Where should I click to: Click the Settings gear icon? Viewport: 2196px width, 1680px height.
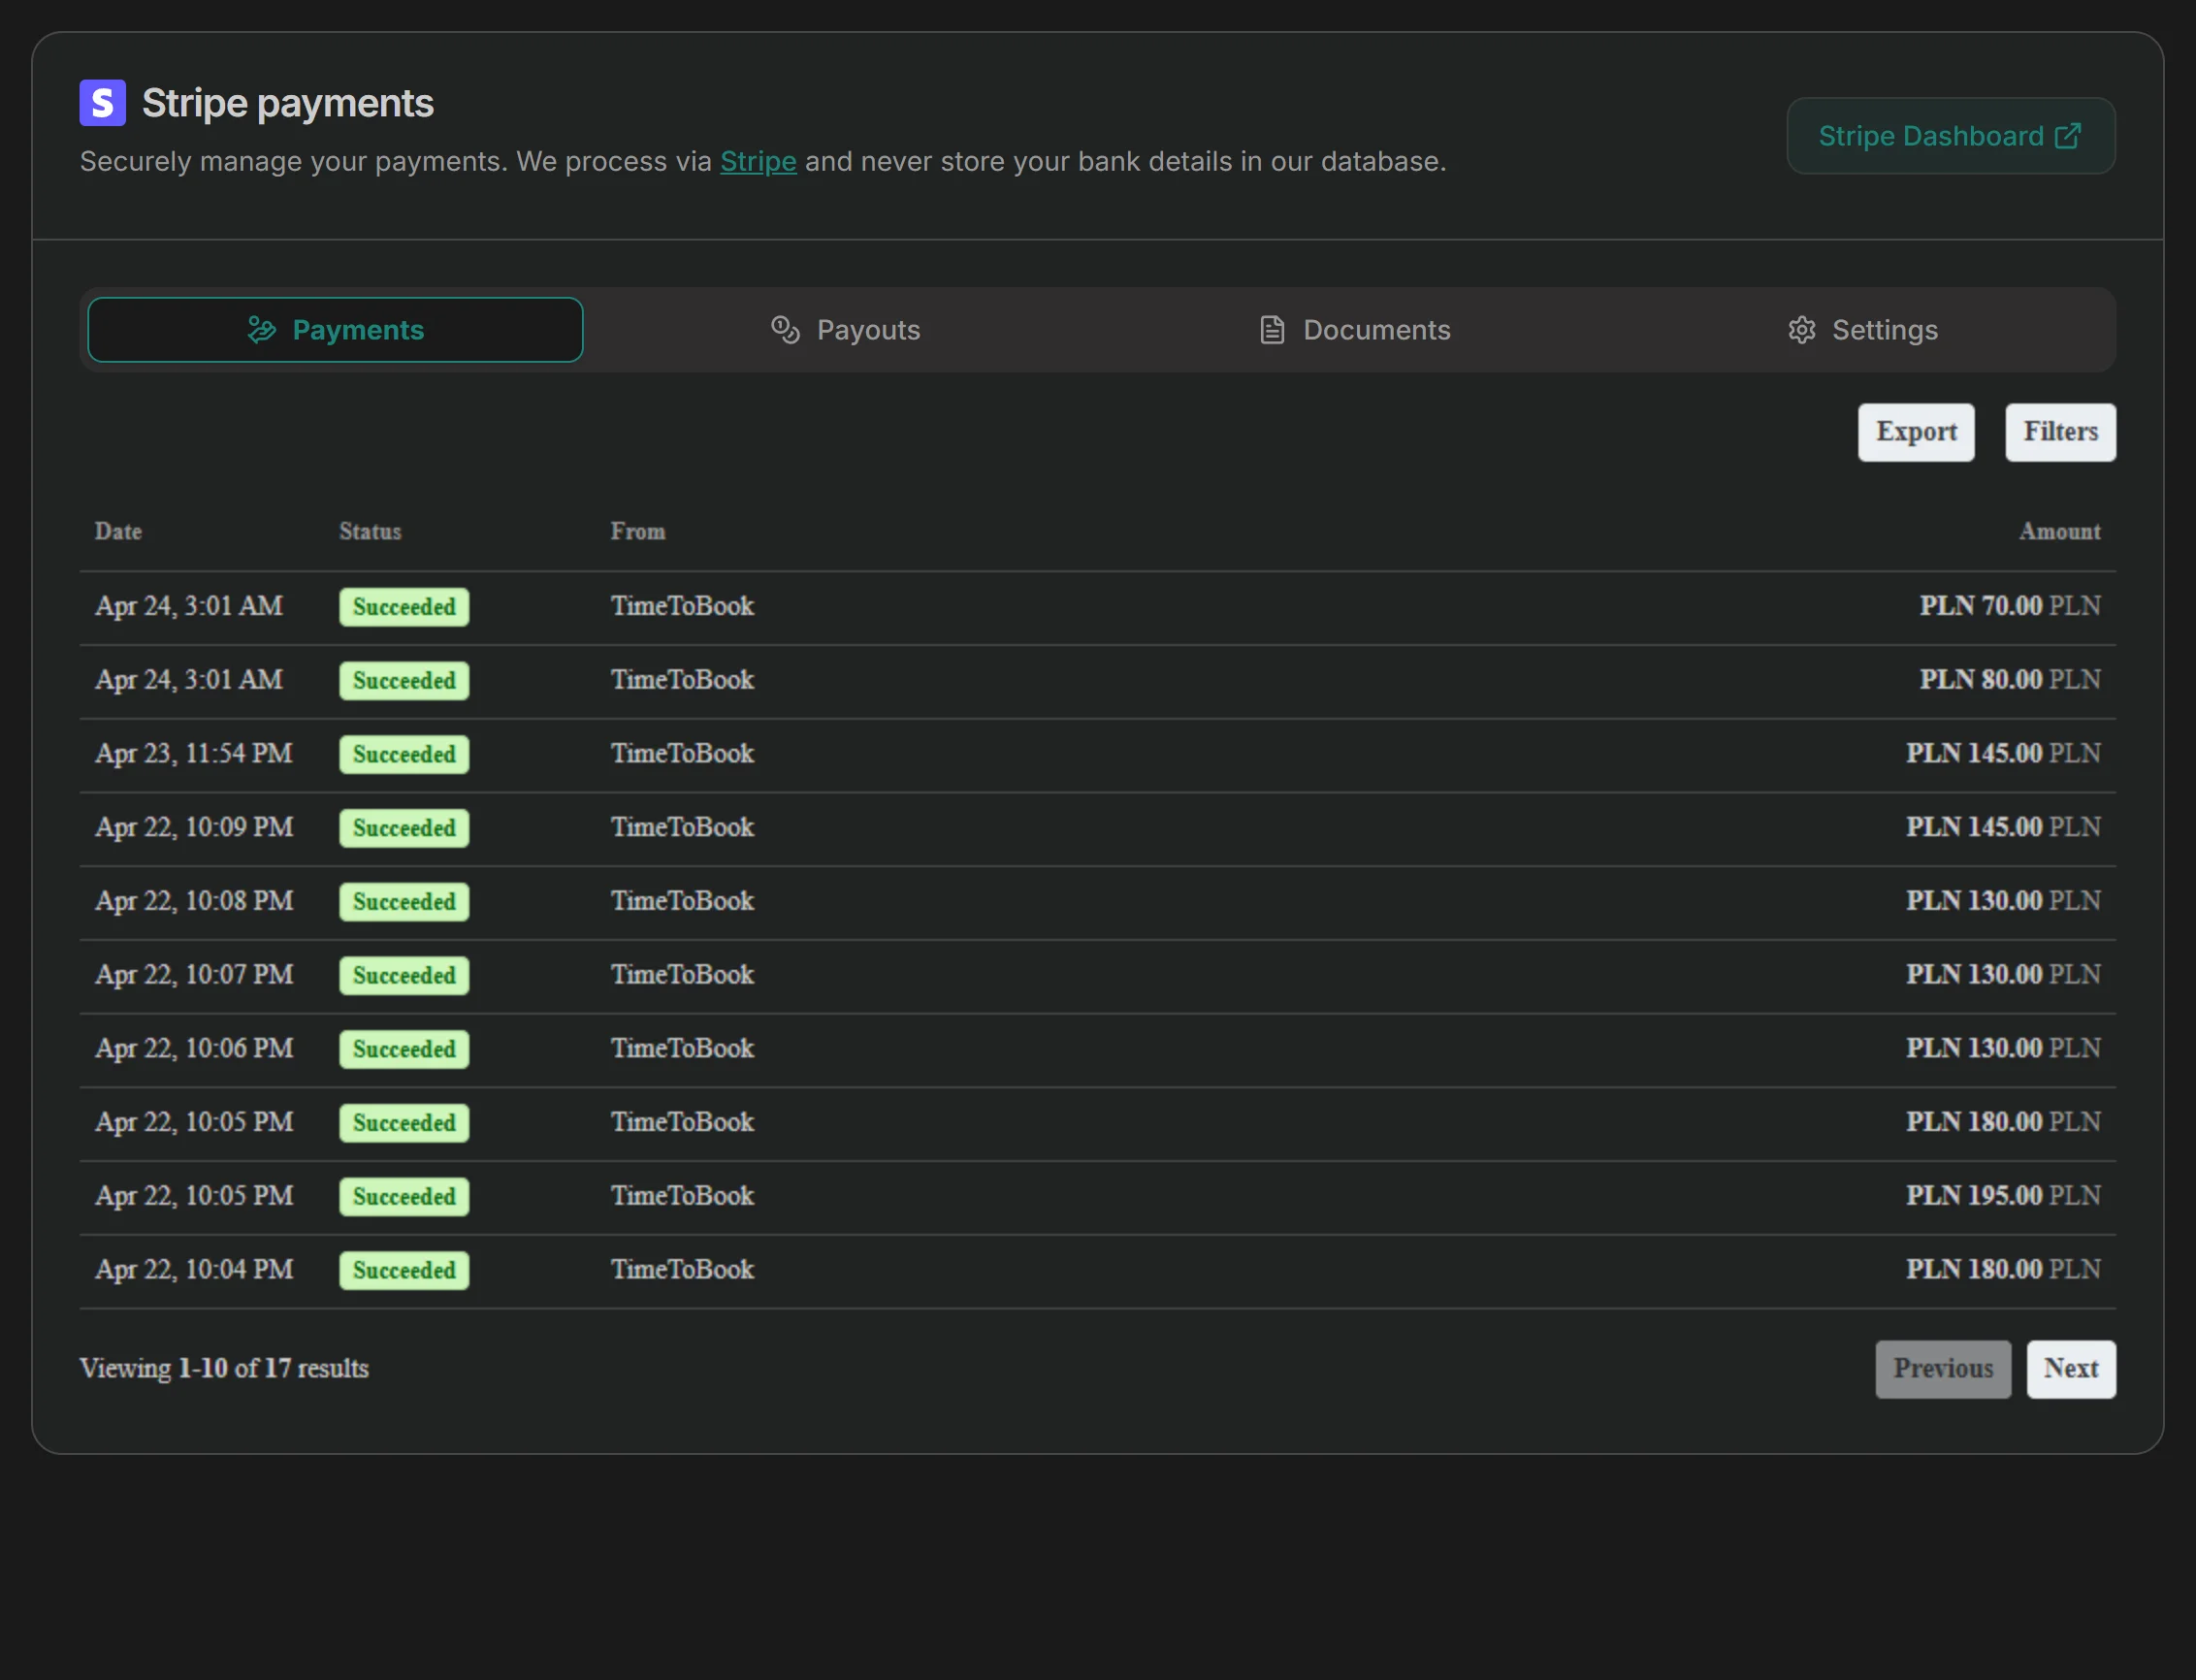(1802, 330)
